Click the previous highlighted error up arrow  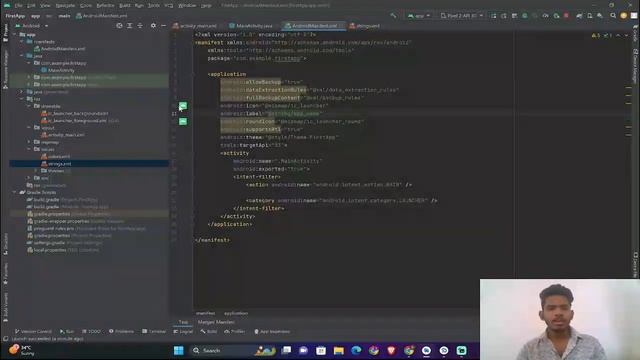click(618, 36)
